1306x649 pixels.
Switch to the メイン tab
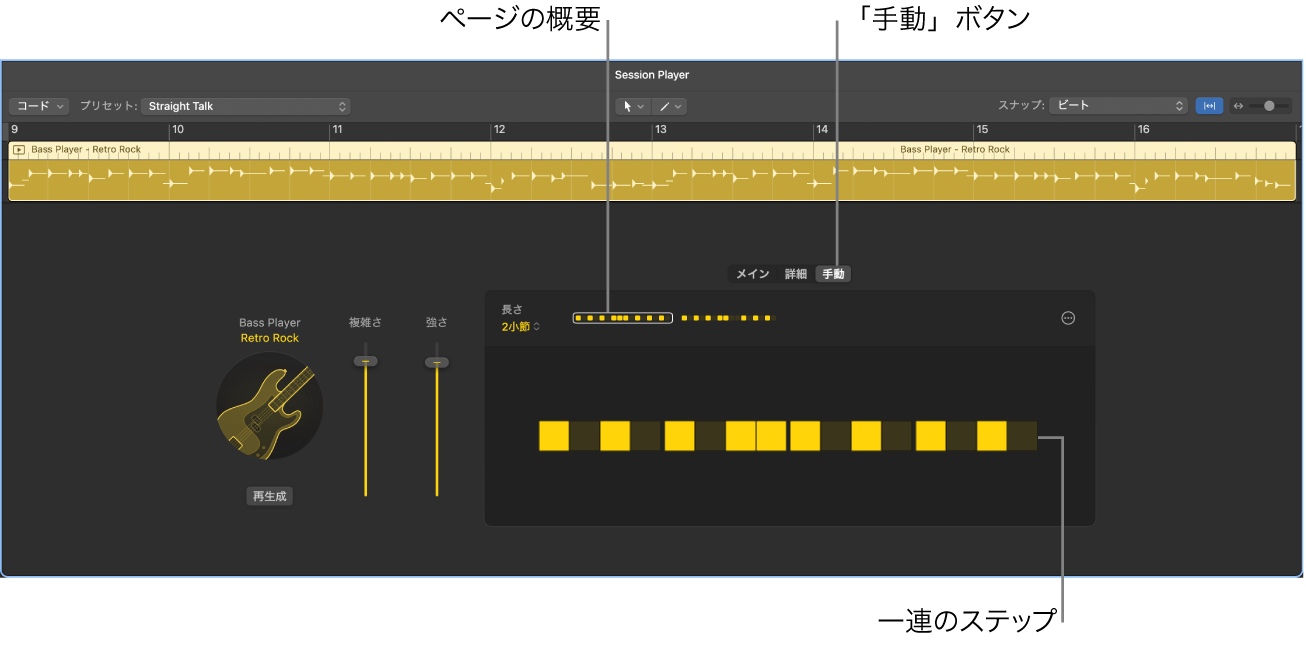752,273
